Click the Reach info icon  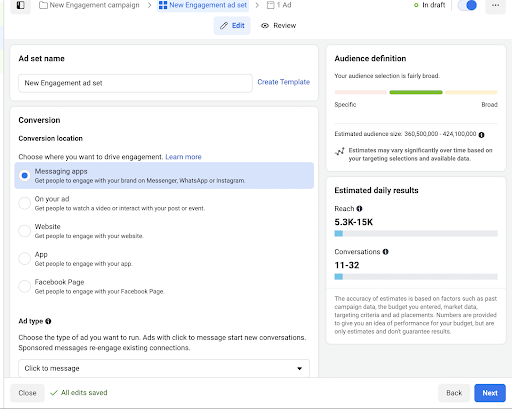(359, 209)
